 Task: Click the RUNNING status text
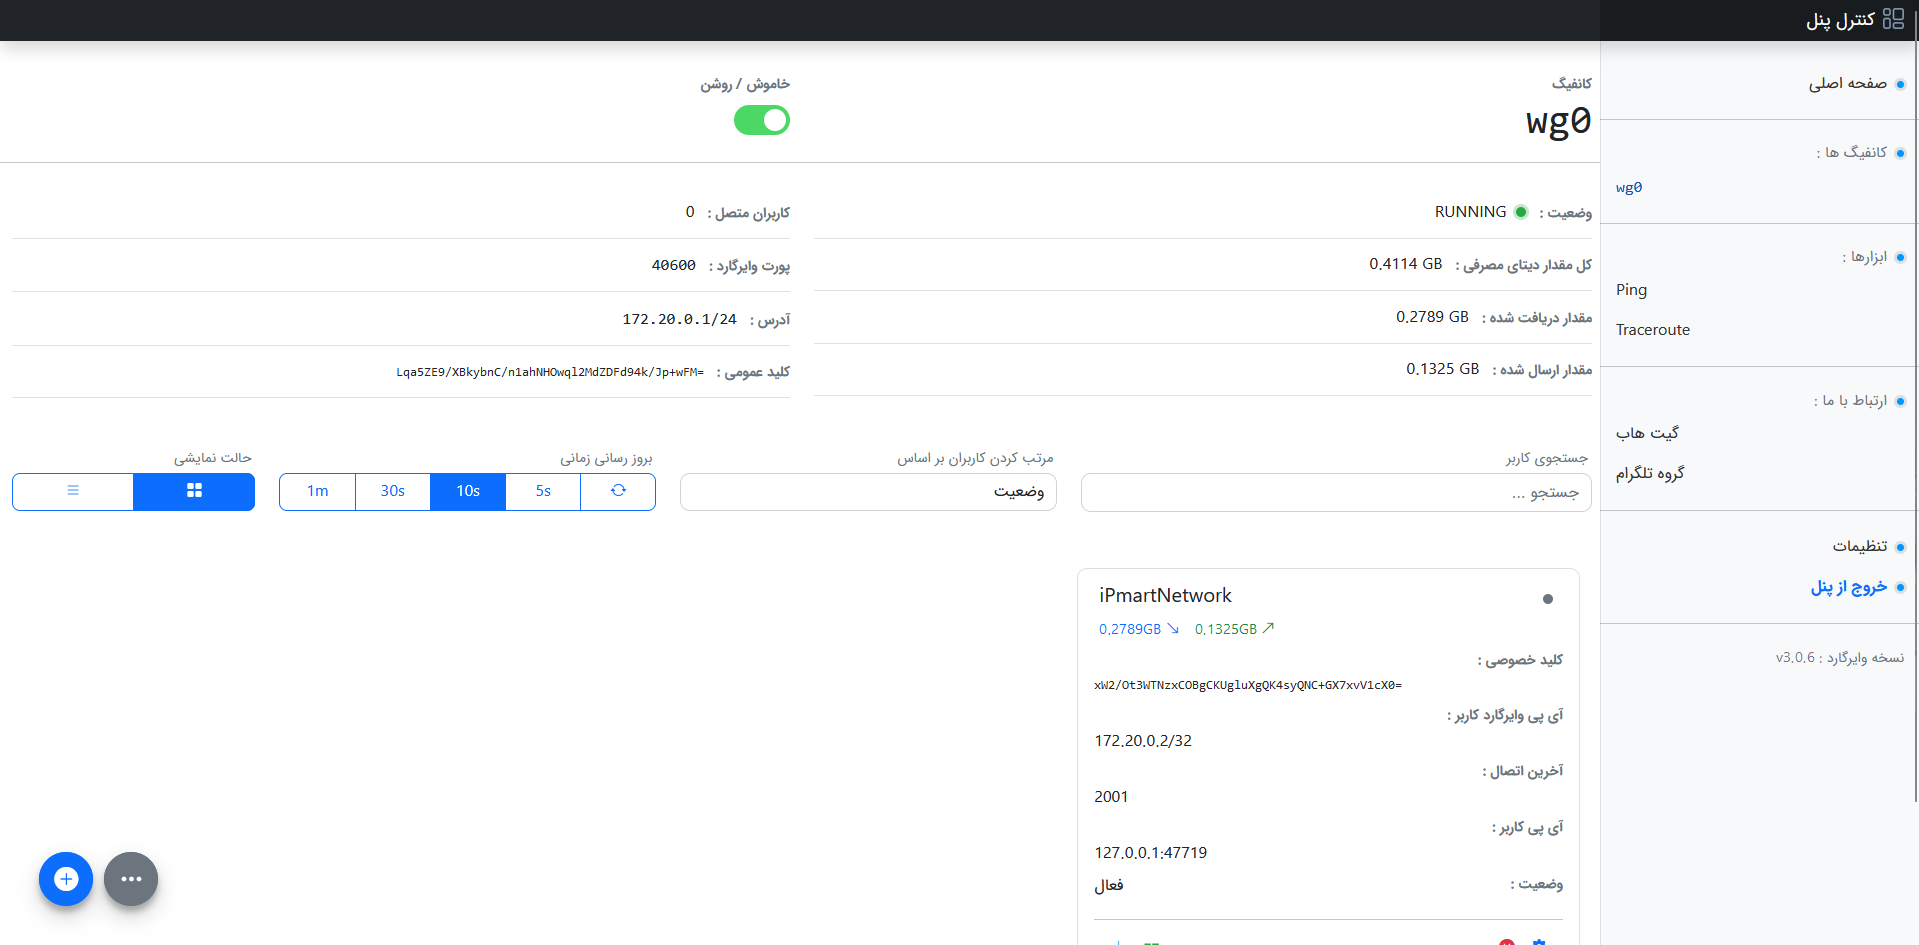click(1470, 212)
